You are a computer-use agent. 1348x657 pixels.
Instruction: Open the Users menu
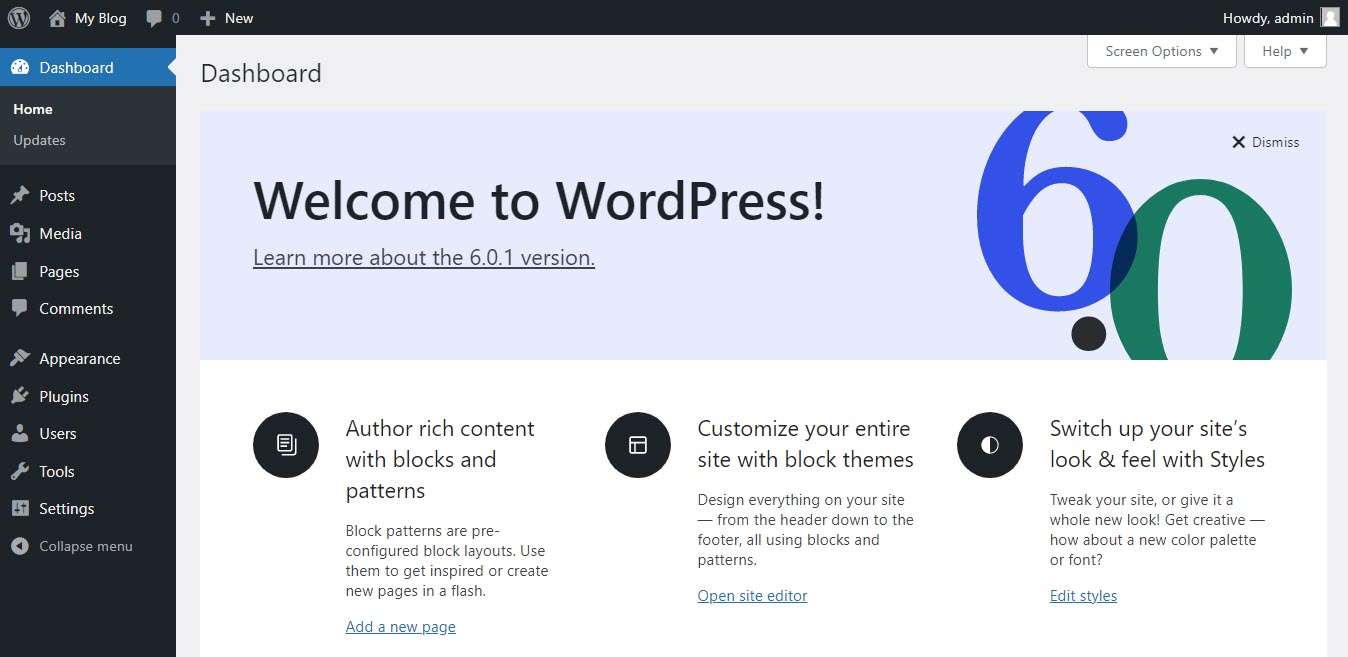click(88, 433)
